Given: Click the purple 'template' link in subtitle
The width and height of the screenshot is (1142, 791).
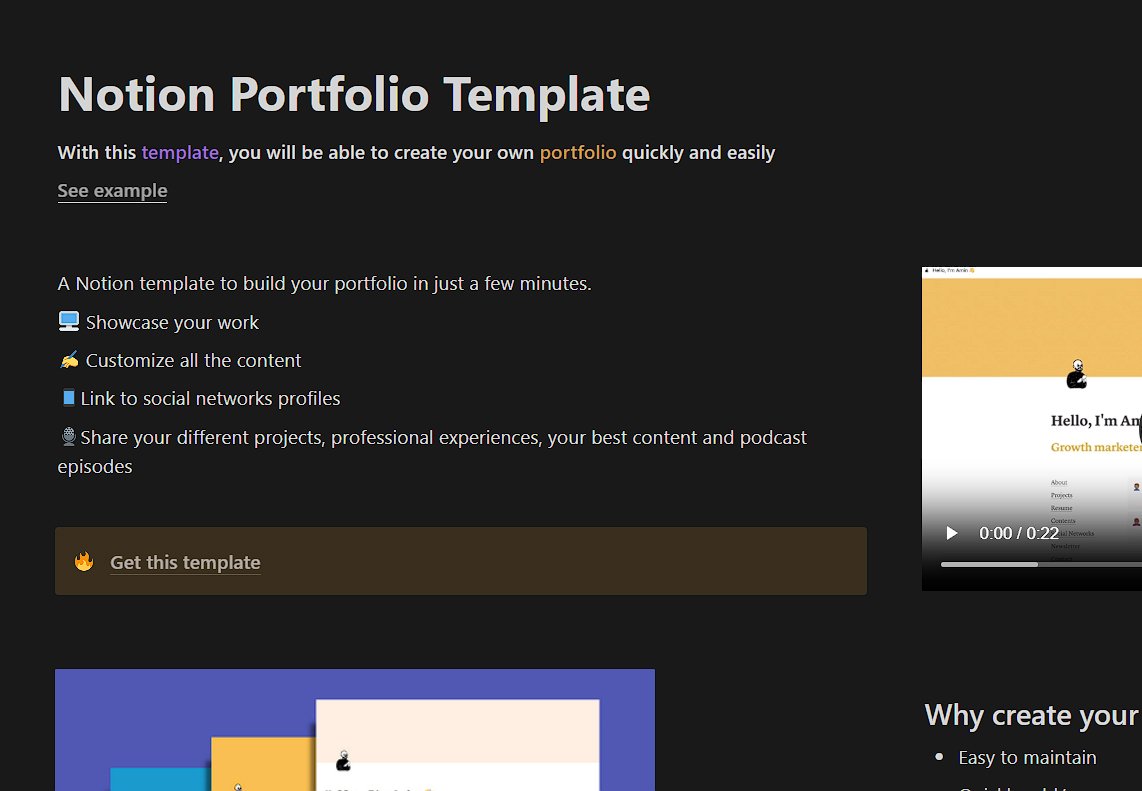Looking at the screenshot, I should coord(180,153).
